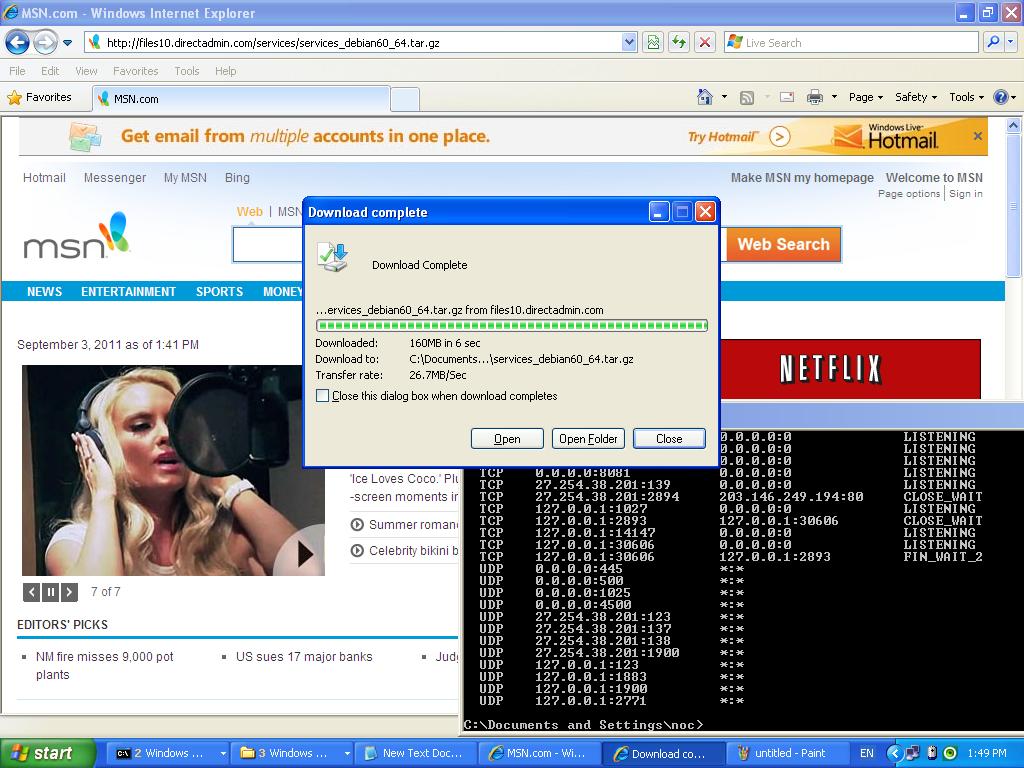Open the My MSN link
The image size is (1024, 768).
pos(185,178)
